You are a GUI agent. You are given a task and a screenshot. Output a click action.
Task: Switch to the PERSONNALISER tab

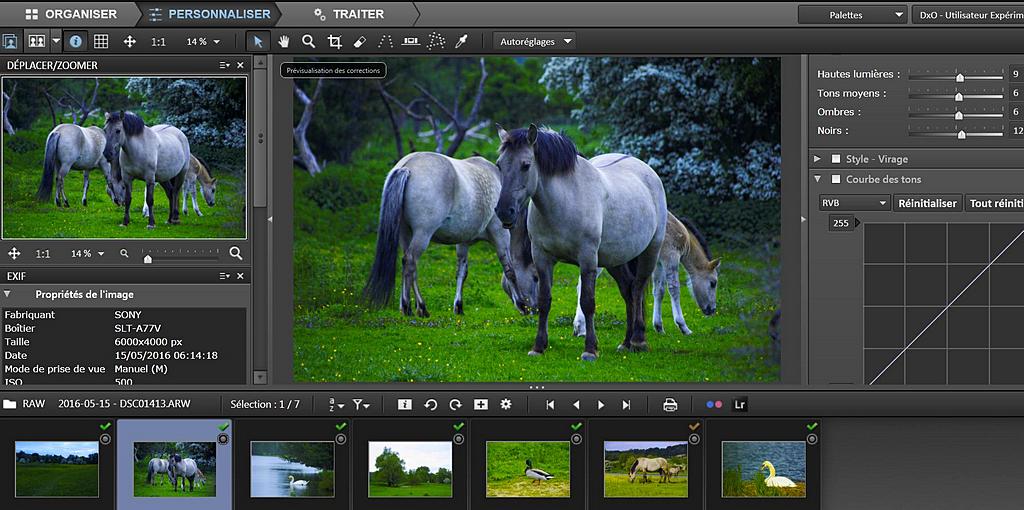[x=209, y=14]
